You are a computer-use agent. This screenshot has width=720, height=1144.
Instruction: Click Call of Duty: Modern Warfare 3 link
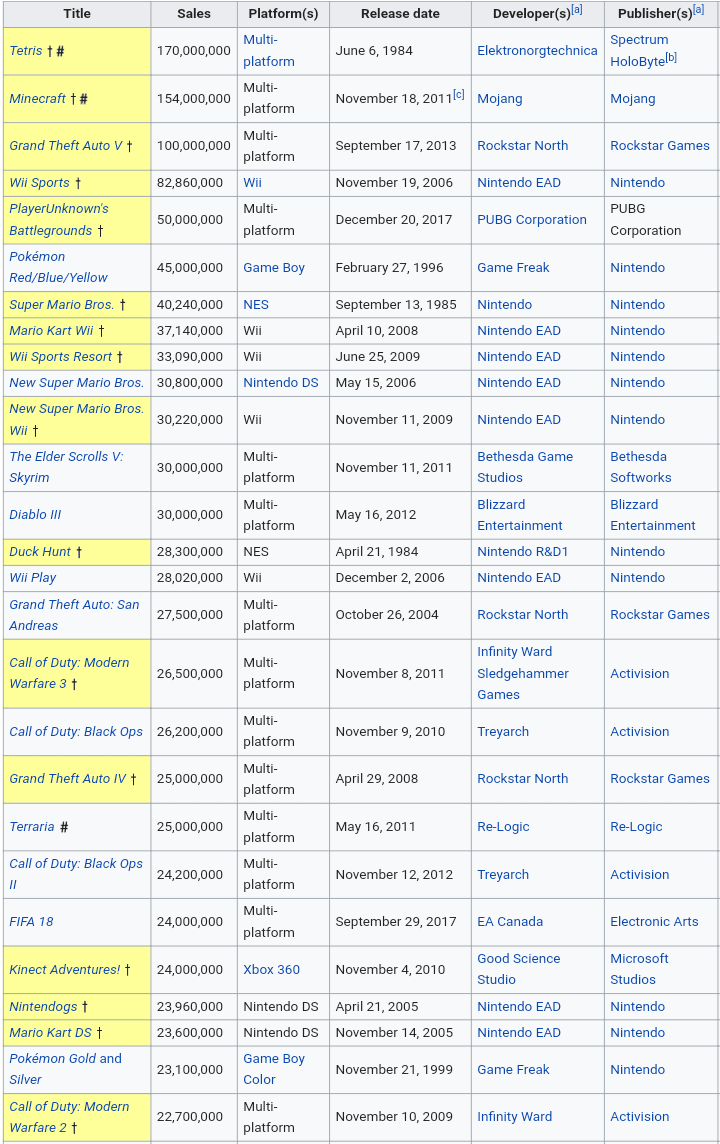click(69, 673)
